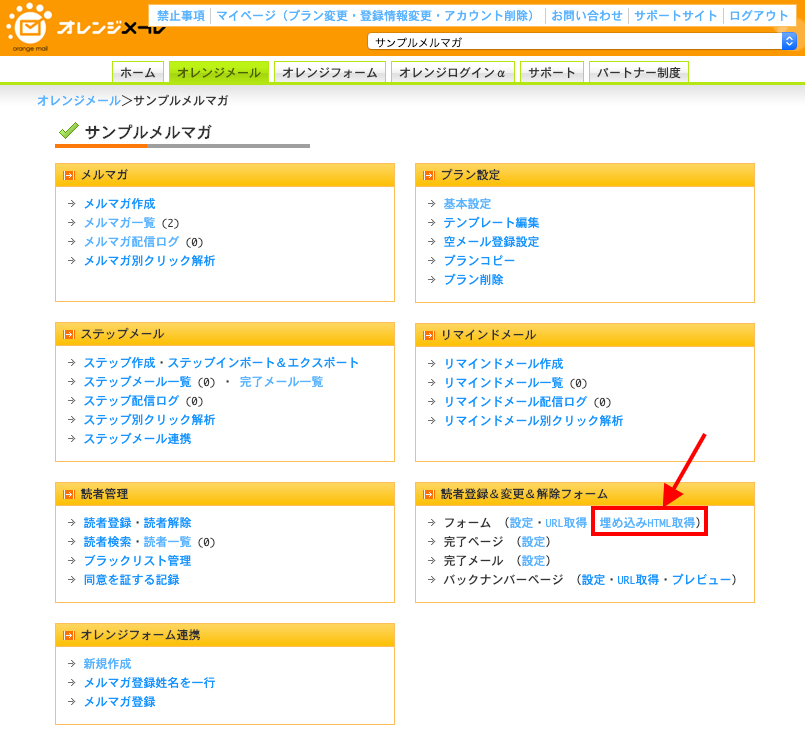This screenshot has height=743, width=805.
Task: Click the メルマガ panel header icon
Action: (x=69, y=176)
